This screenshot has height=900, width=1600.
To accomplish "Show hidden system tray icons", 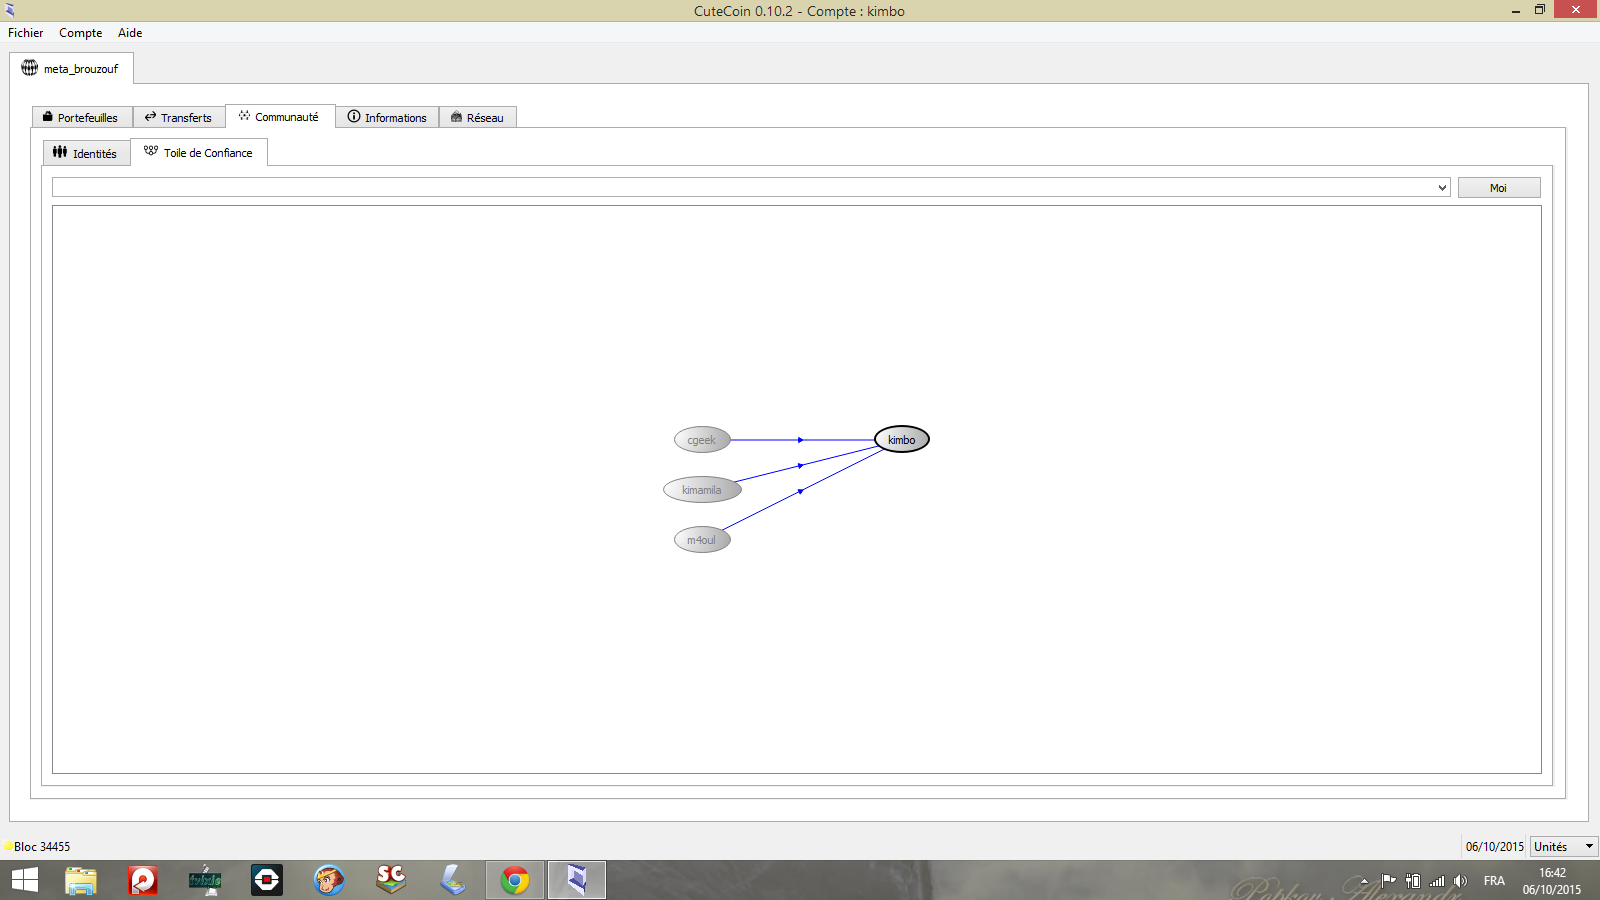I will point(1364,881).
